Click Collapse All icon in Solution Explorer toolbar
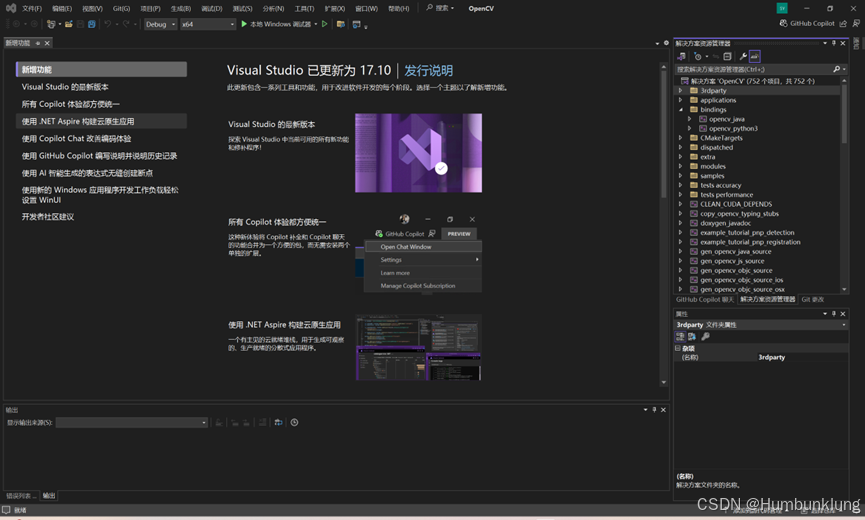The width and height of the screenshot is (865, 520). coord(727,57)
